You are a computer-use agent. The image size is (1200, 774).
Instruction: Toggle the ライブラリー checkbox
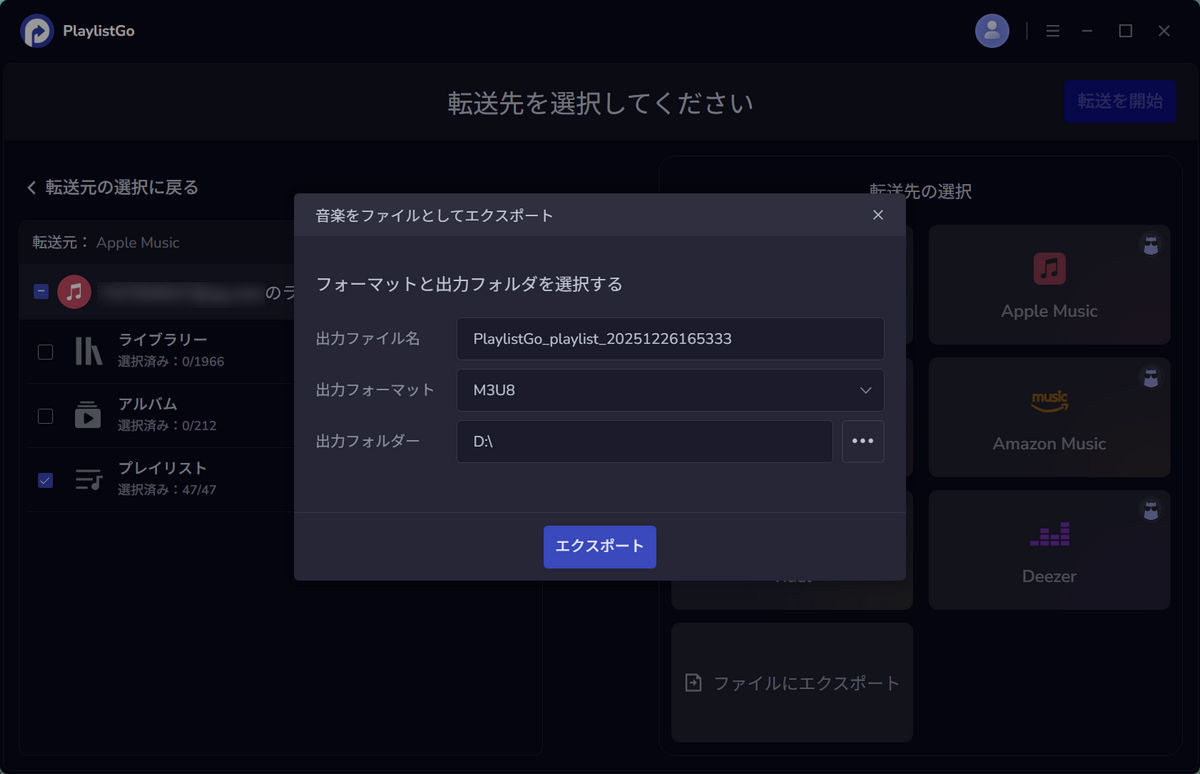coord(44,351)
